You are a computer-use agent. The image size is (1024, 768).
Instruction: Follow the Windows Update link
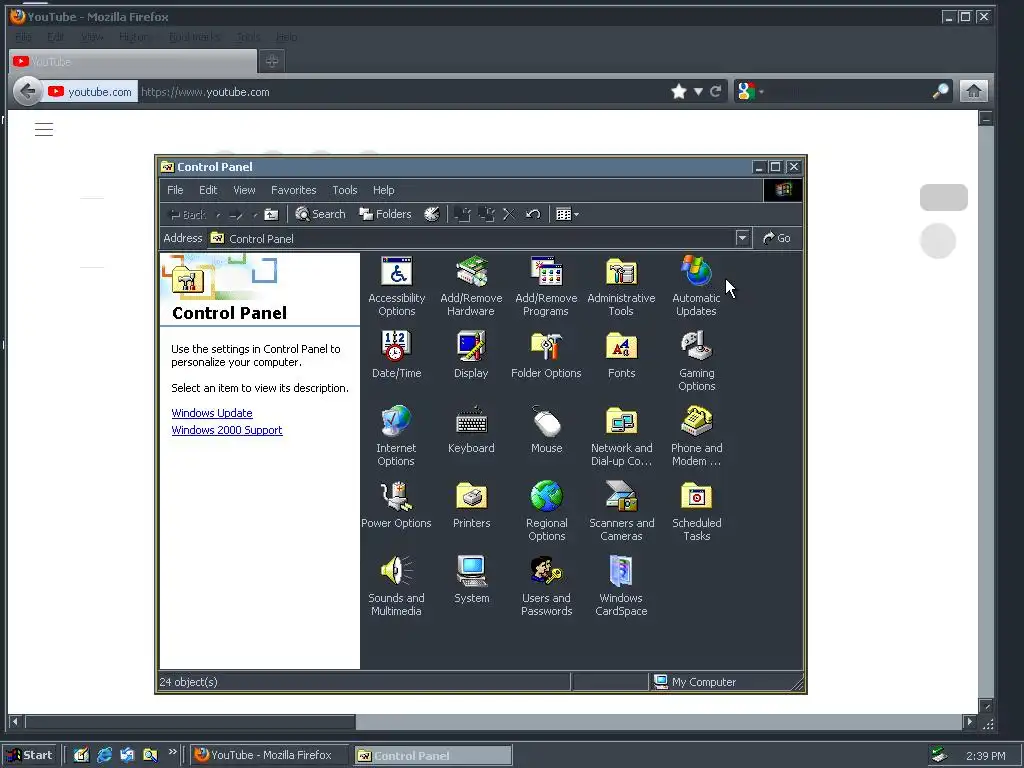pos(212,413)
